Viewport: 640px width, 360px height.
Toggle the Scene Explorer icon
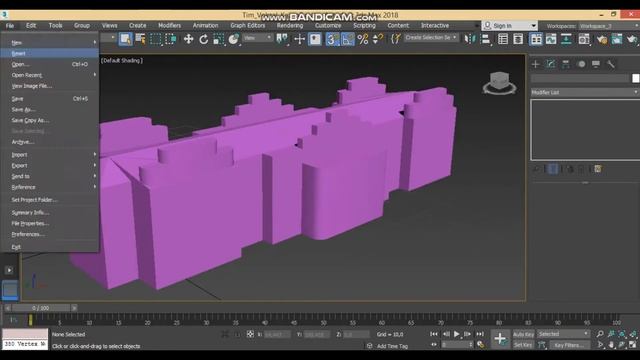coord(503,39)
